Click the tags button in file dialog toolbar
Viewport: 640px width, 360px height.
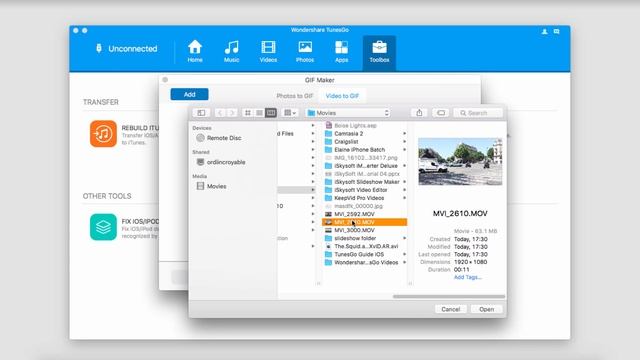[441, 113]
